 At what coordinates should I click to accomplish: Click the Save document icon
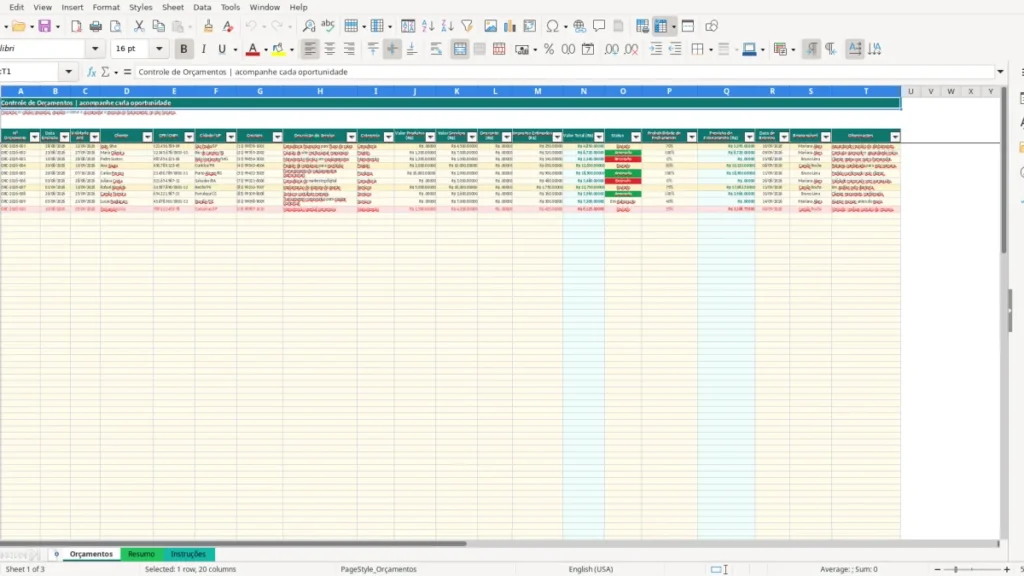pos(44,26)
